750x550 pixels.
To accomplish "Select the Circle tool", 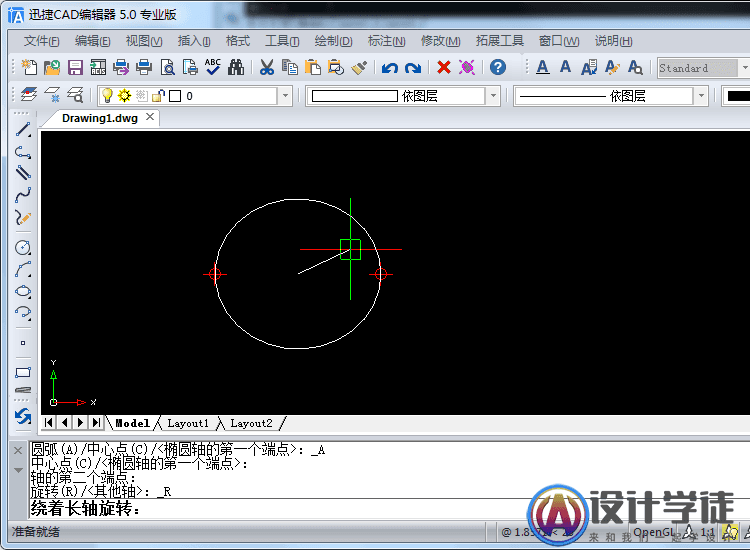I will tap(23, 247).
